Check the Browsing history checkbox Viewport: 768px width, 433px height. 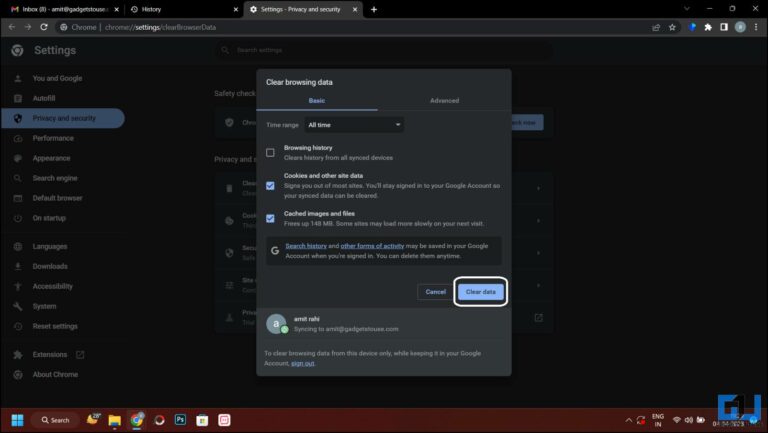click(x=270, y=152)
